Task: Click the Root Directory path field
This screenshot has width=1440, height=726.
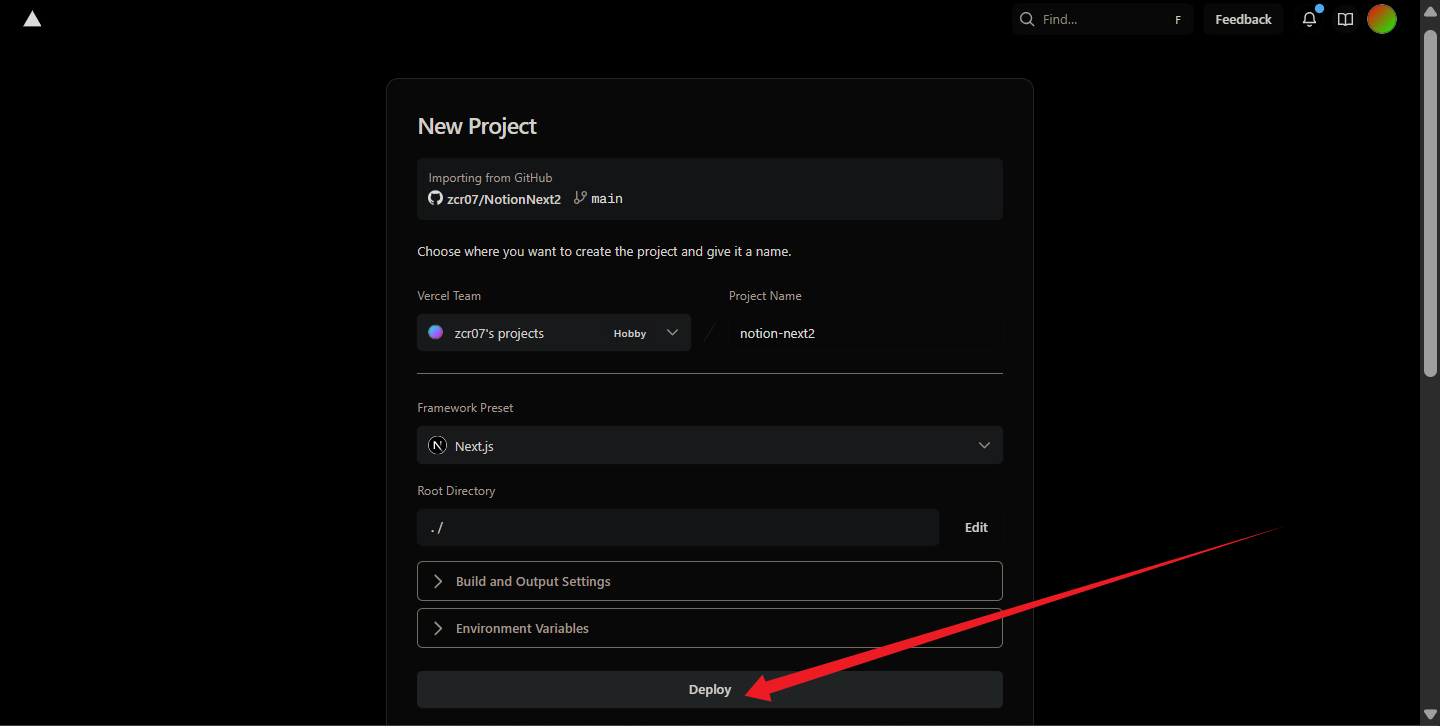Action: [x=678, y=527]
